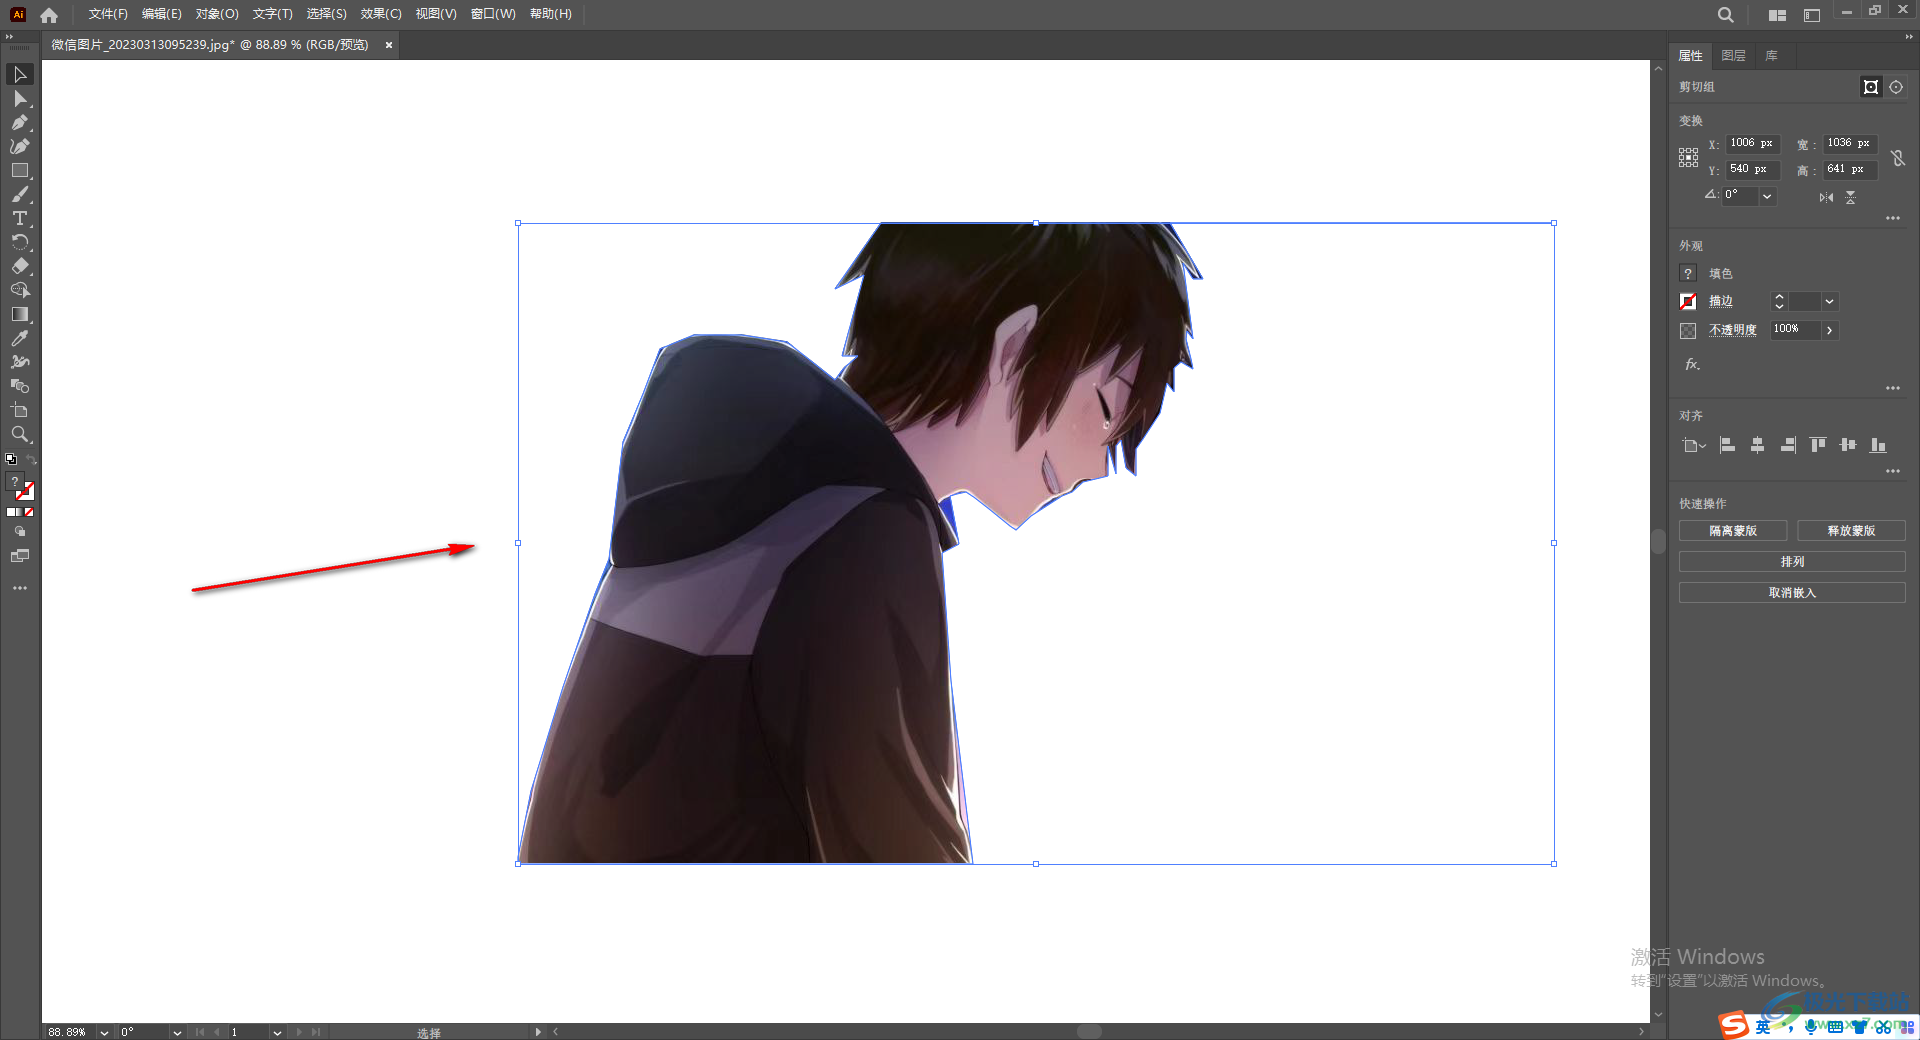Click 释放蒙版 button
Screen dimensions: 1920x1040
tap(1851, 531)
